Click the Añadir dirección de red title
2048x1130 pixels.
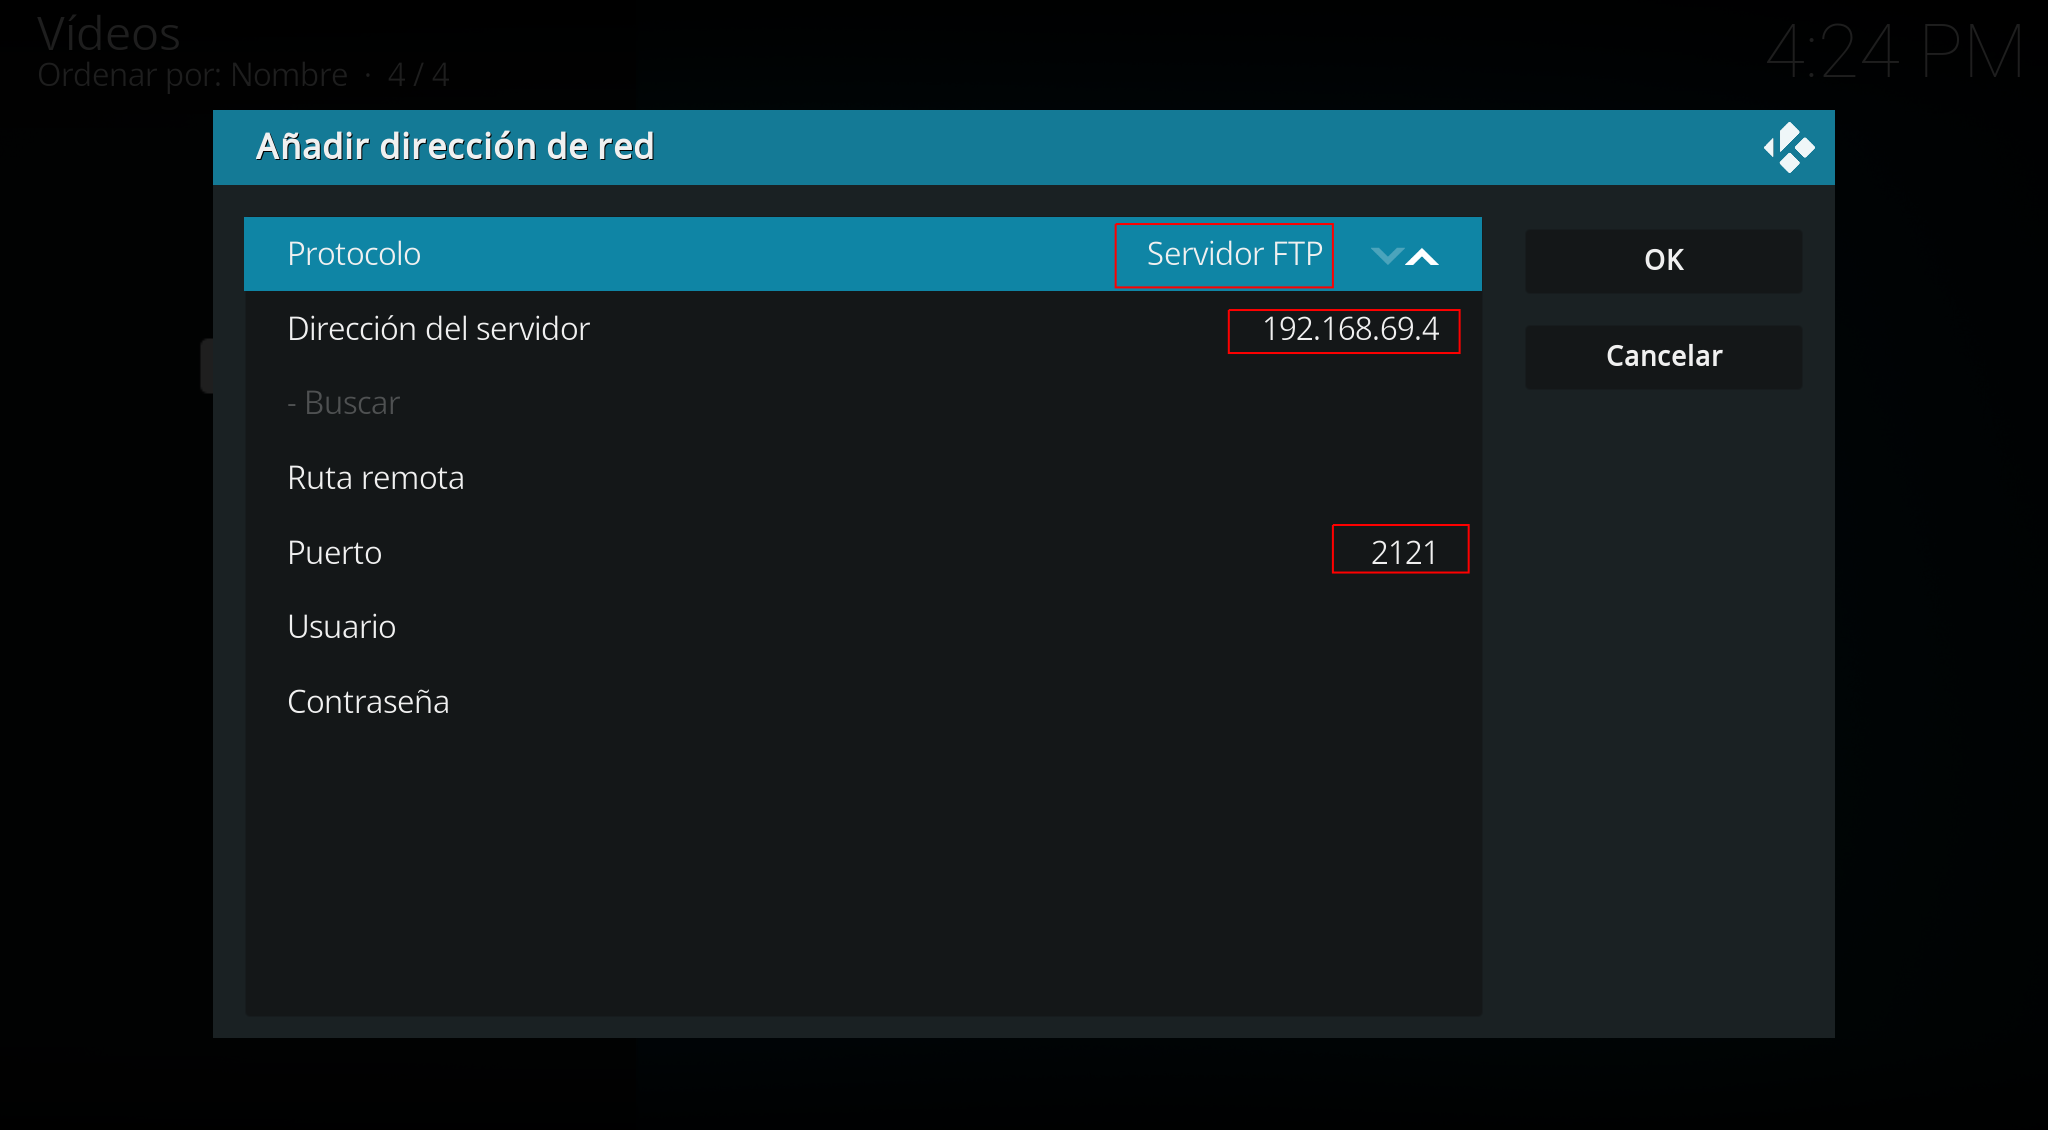(x=455, y=146)
